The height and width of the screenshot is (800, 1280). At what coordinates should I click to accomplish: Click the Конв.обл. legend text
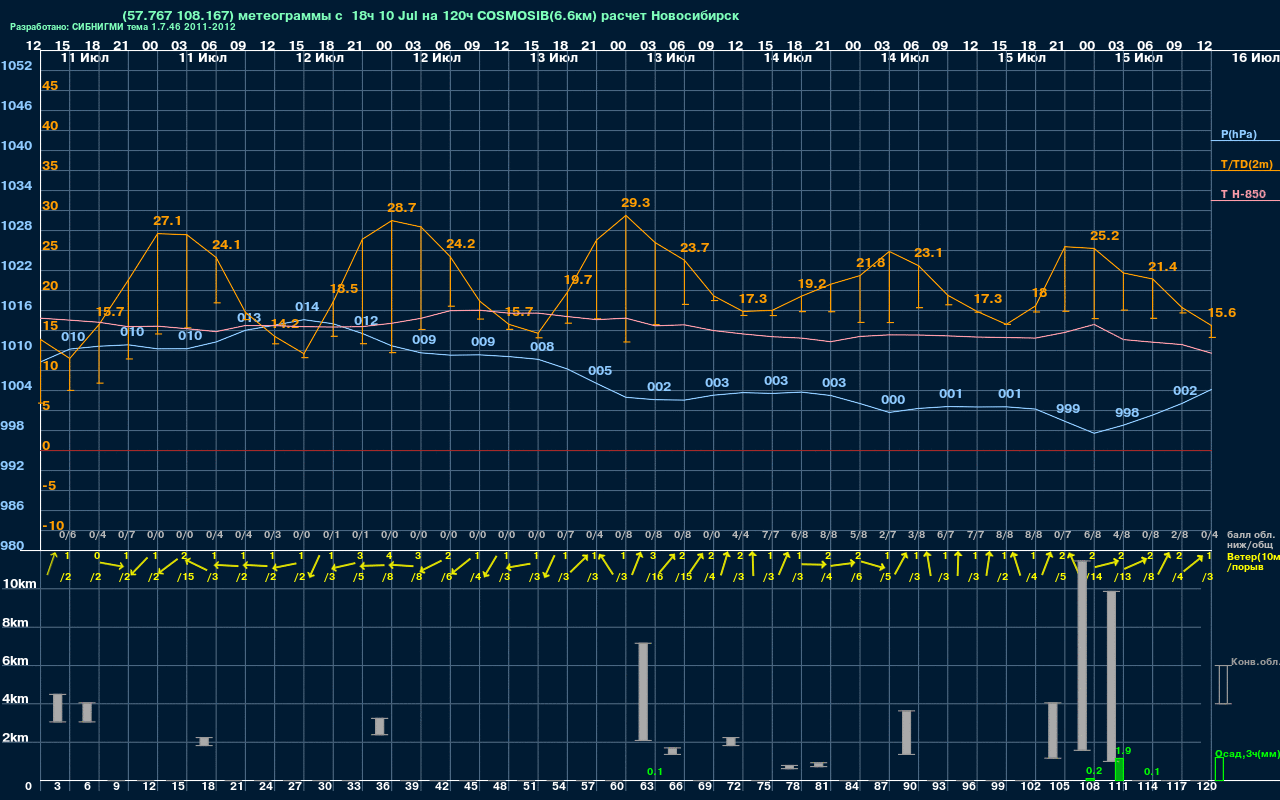[x=1255, y=662]
